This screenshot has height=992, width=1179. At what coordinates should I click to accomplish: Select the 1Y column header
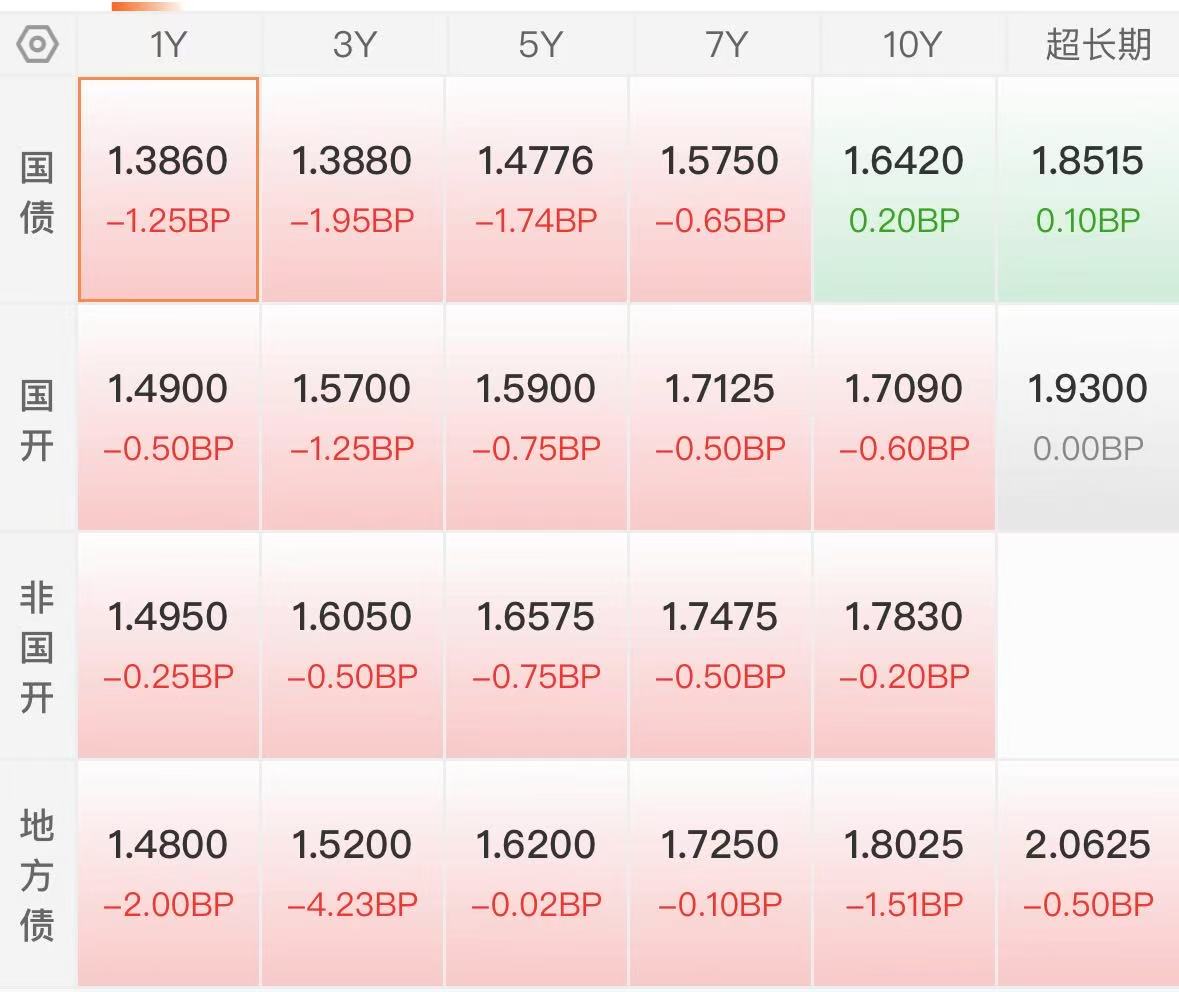pyautogui.click(x=168, y=44)
